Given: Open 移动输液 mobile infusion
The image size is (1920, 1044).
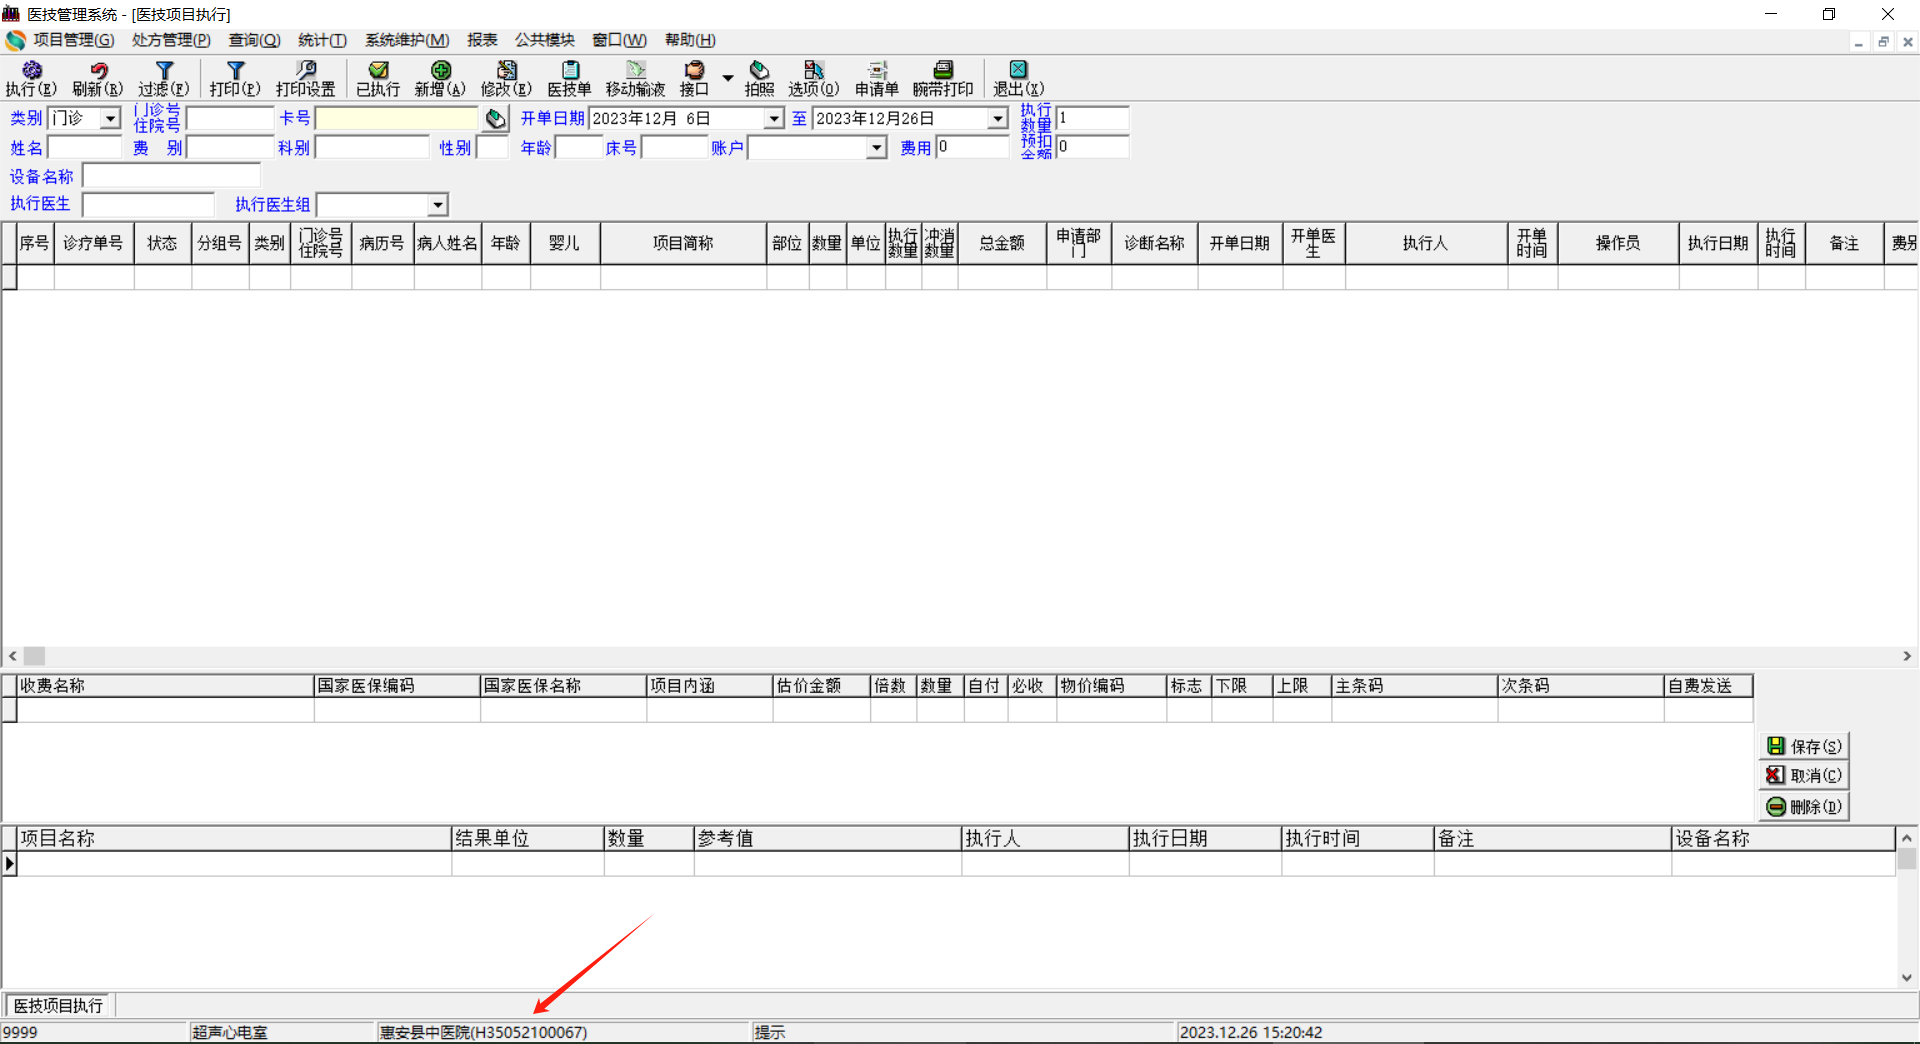Looking at the screenshot, I should pos(636,78).
